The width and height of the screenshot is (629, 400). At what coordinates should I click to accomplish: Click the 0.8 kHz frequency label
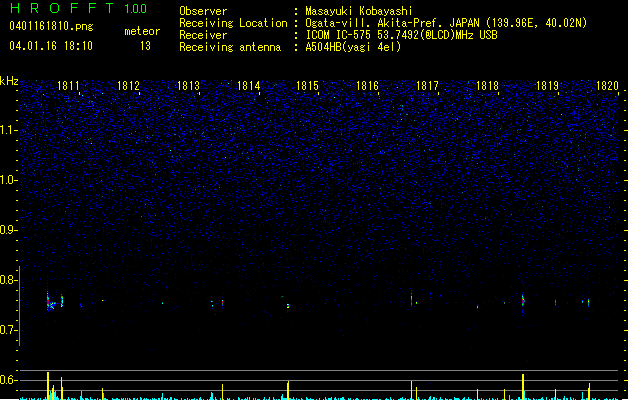[x=8, y=280]
